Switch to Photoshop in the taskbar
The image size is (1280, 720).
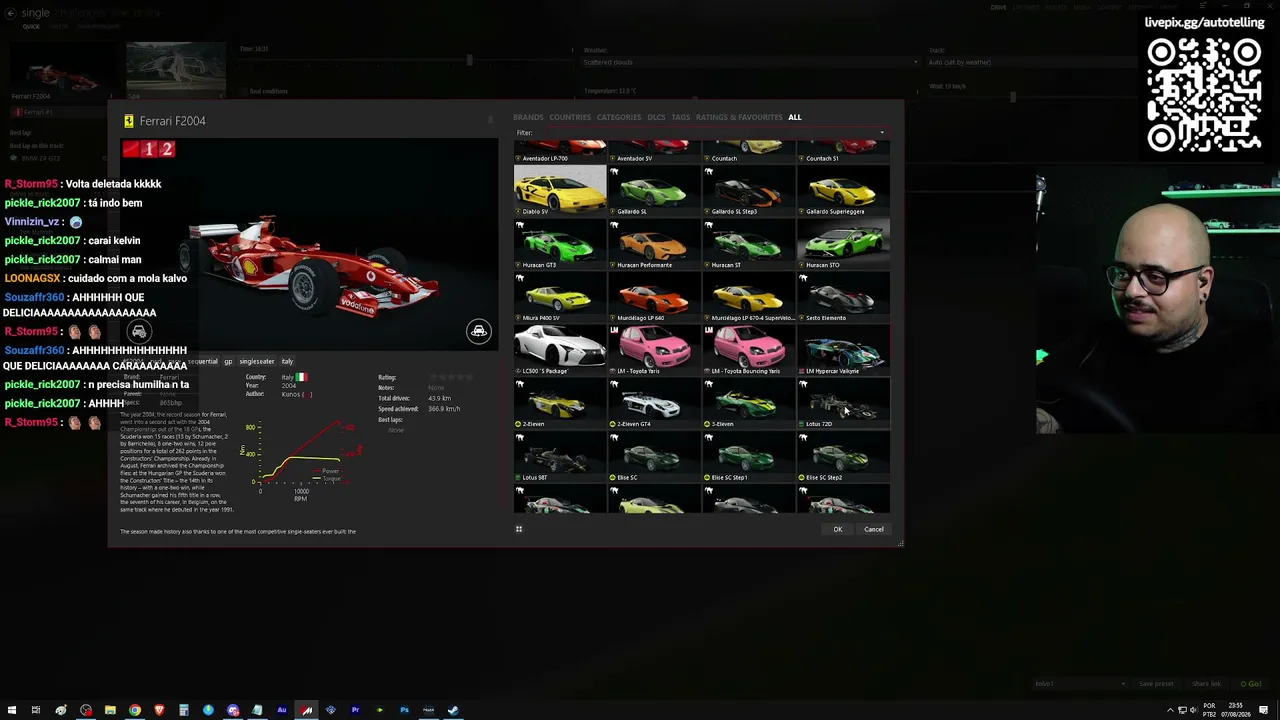(404, 710)
